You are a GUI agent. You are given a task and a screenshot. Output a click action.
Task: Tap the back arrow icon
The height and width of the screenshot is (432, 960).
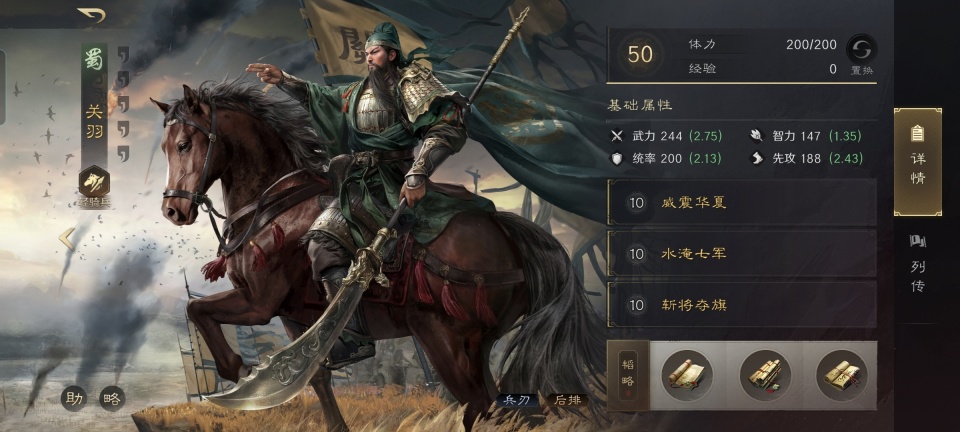[x=91, y=14]
